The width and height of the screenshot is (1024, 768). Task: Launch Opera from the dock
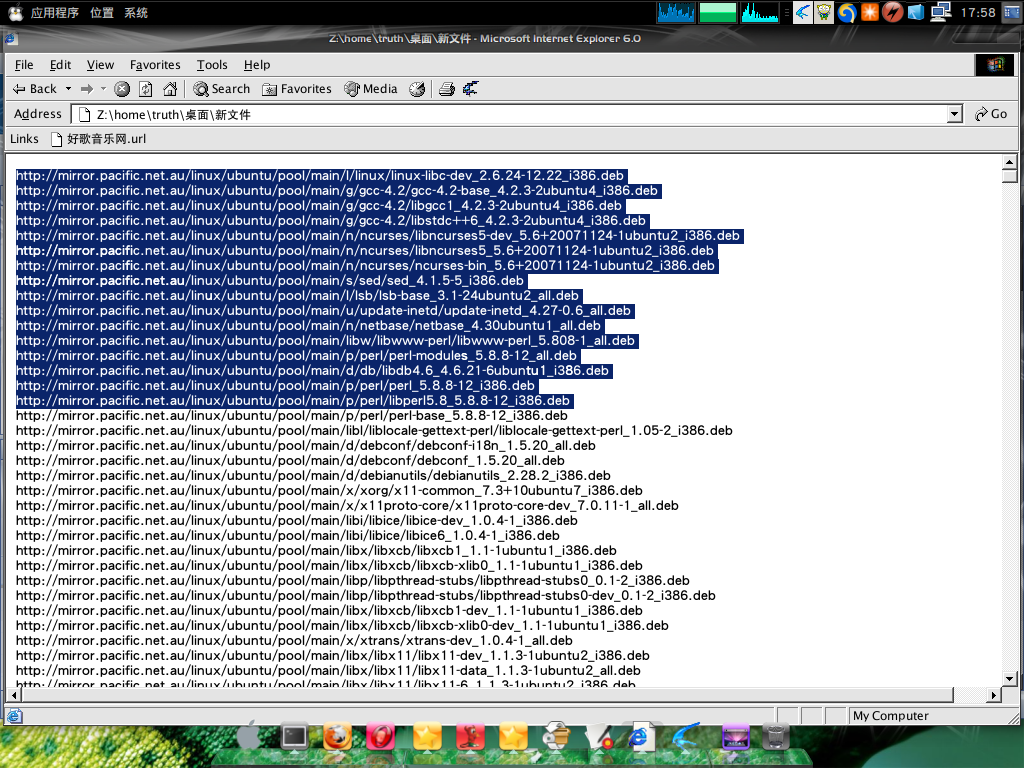coord(381,737)
